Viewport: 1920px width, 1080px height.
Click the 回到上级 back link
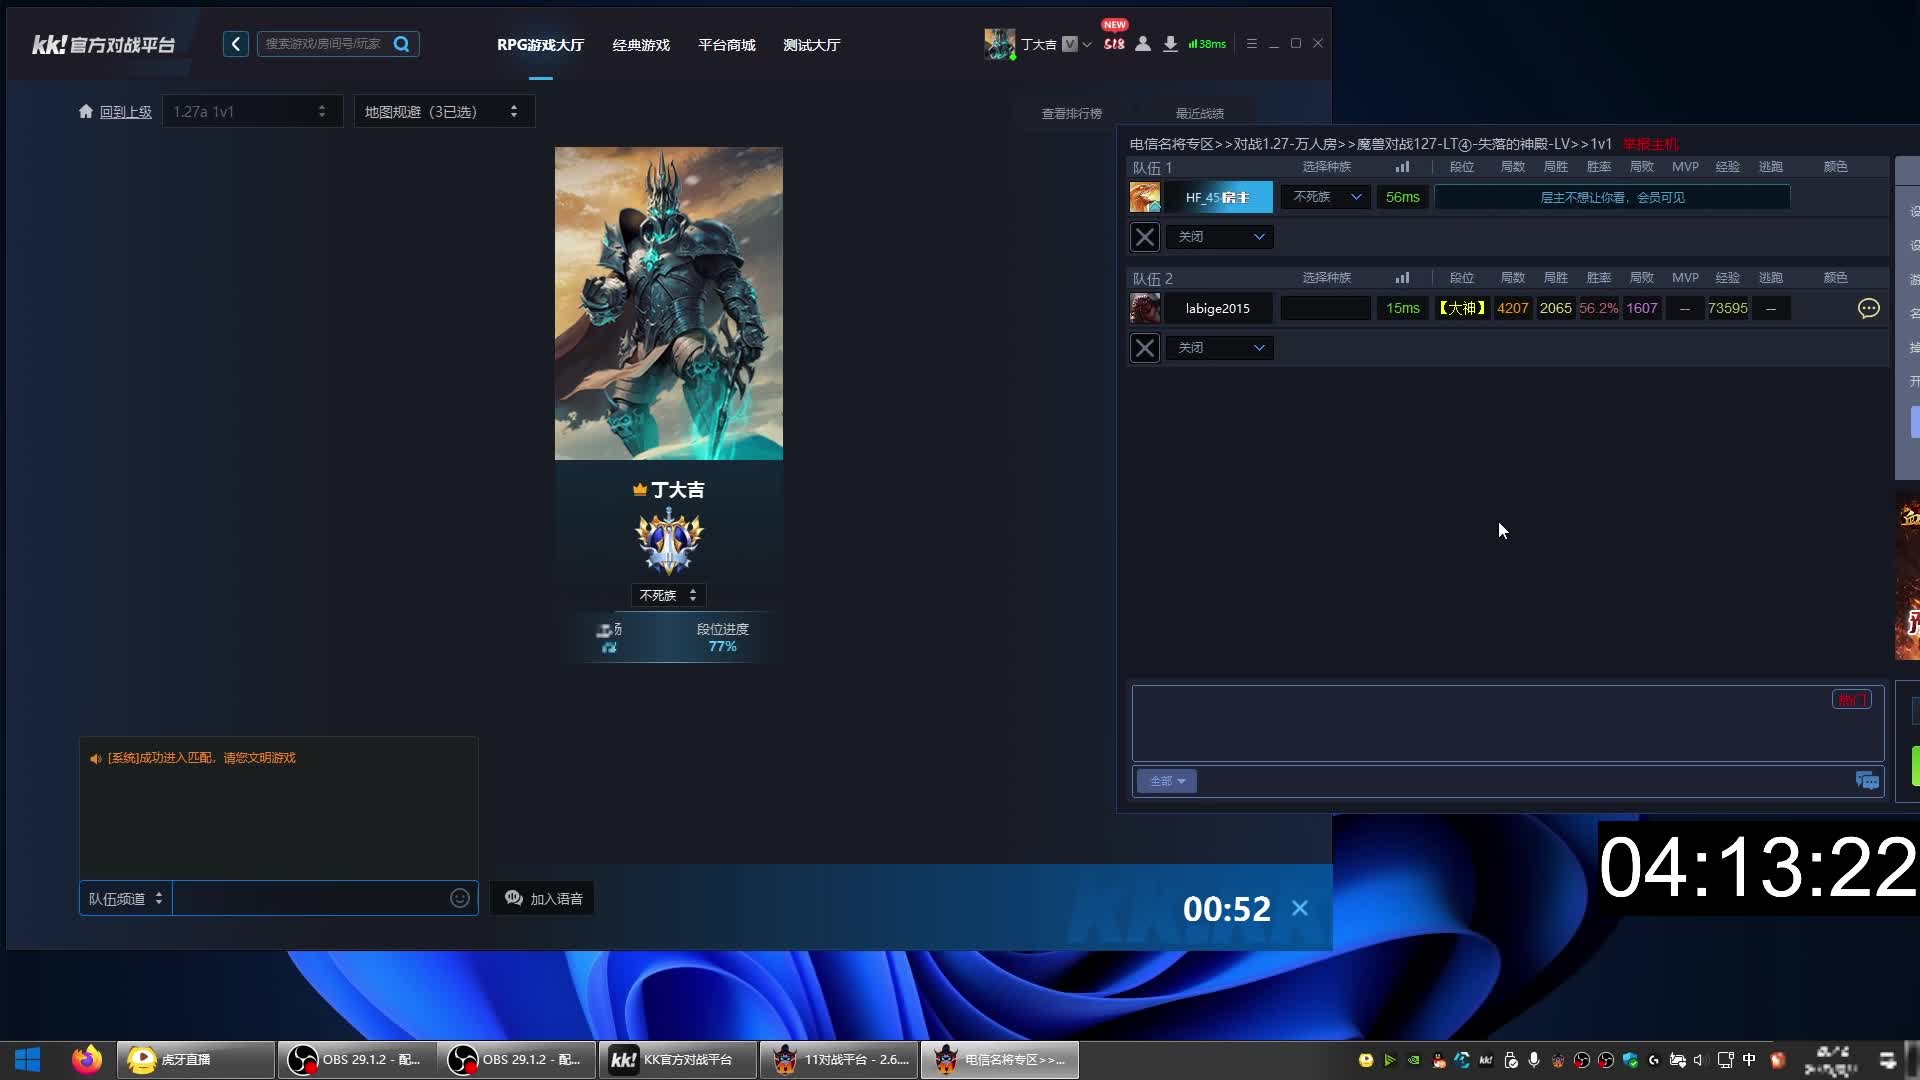(125, 112)
